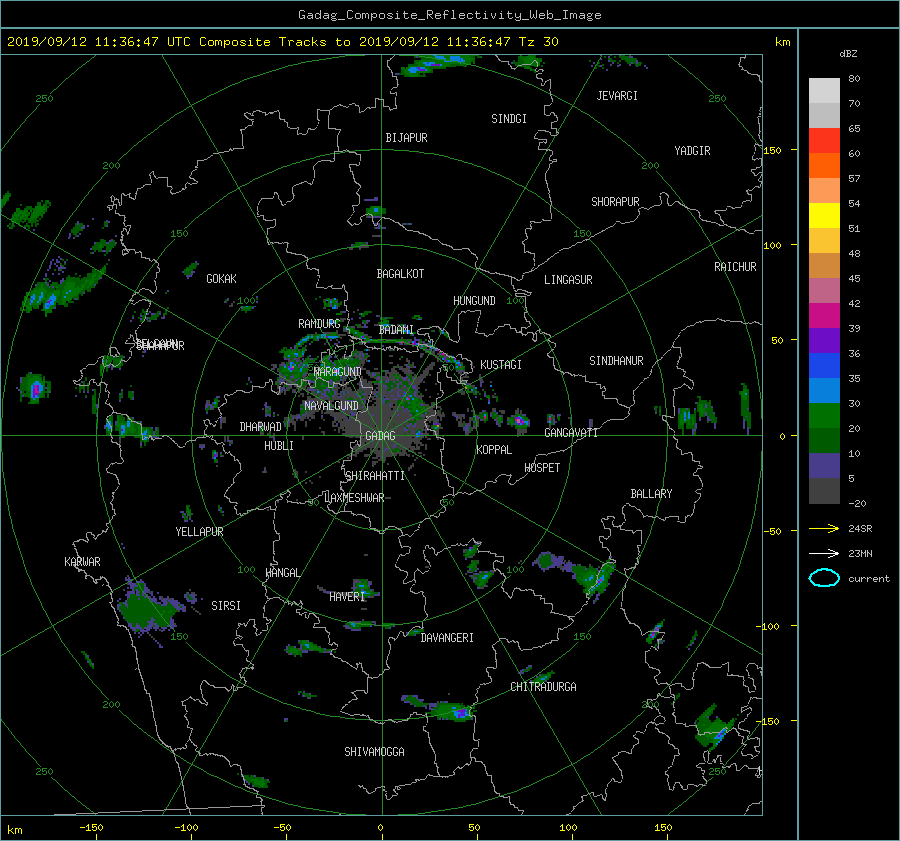Screen dimensions: 900x841
Task: Click the DHARWAD town label
Action: pyautogui.click(x=261, y=427)
